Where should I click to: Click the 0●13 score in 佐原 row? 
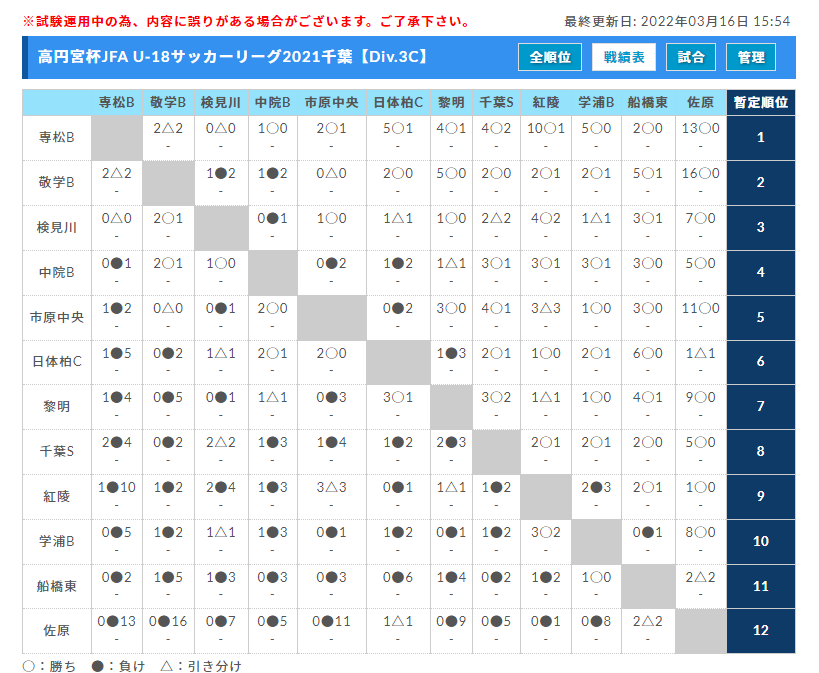pos(116,622)
